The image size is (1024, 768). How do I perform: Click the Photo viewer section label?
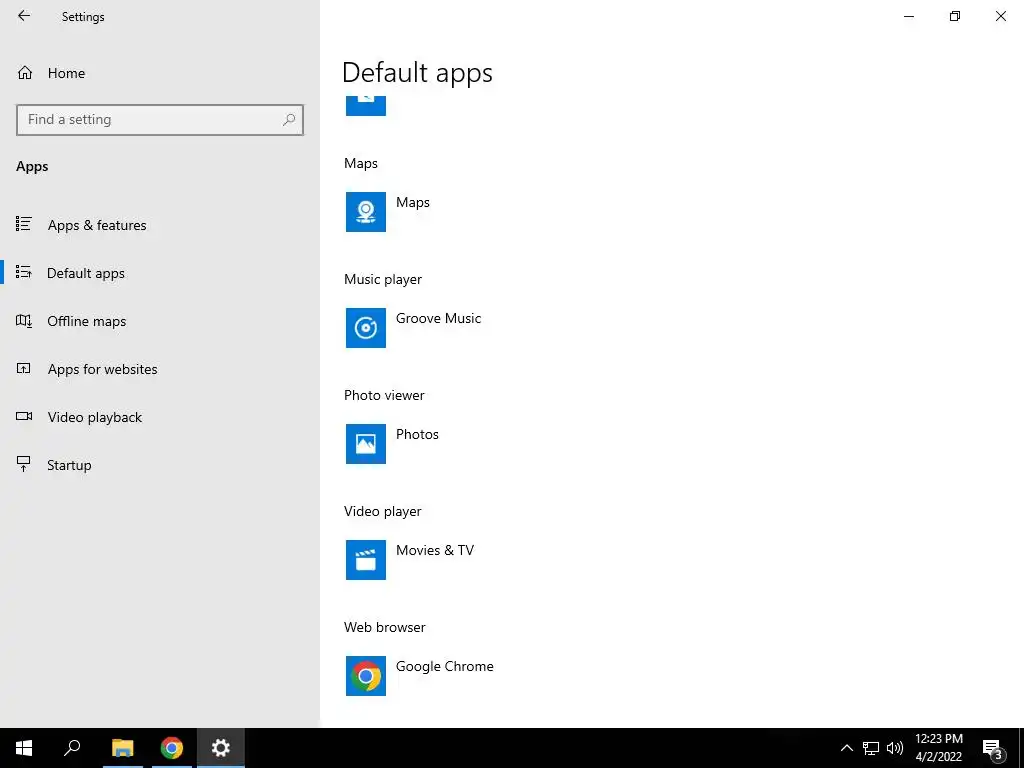[x=384, y=396]
